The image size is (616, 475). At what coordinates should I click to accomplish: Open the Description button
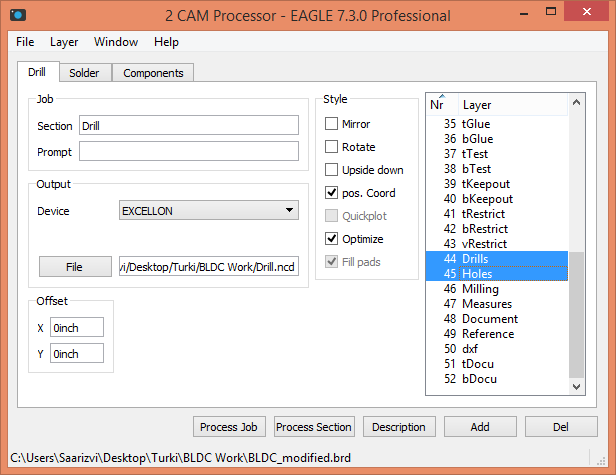pos(399,427)
